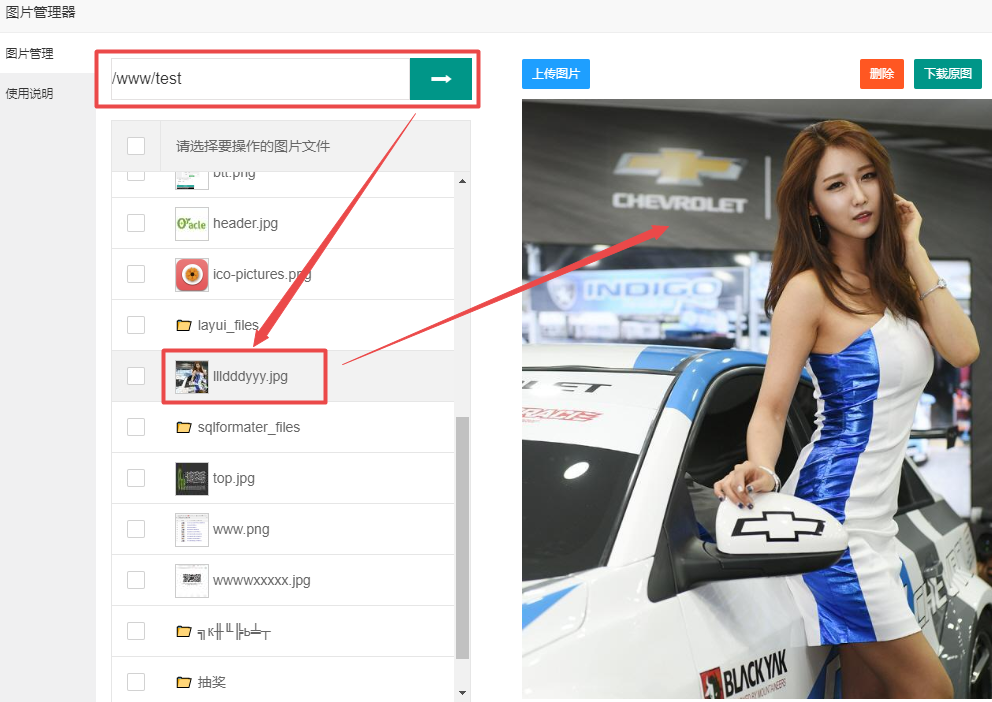The width and height of the screenshot is (992, 702).
Task: Click the 上传图片 upload button
Action: click(x=556, y=74)
